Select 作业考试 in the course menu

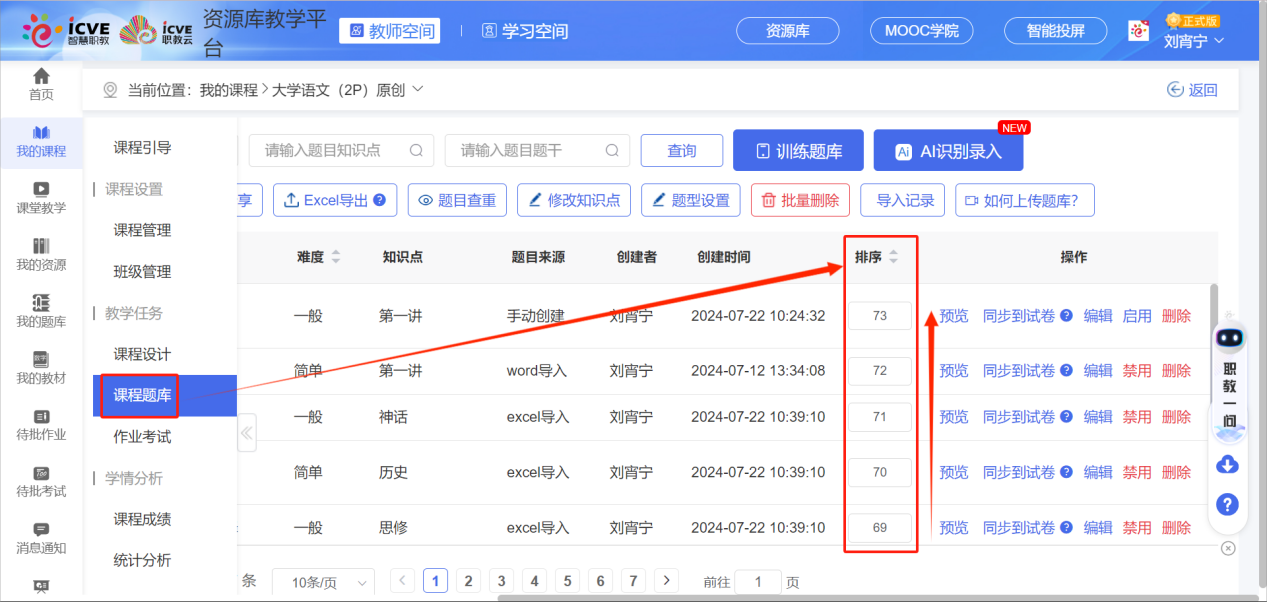click(142, 436)
